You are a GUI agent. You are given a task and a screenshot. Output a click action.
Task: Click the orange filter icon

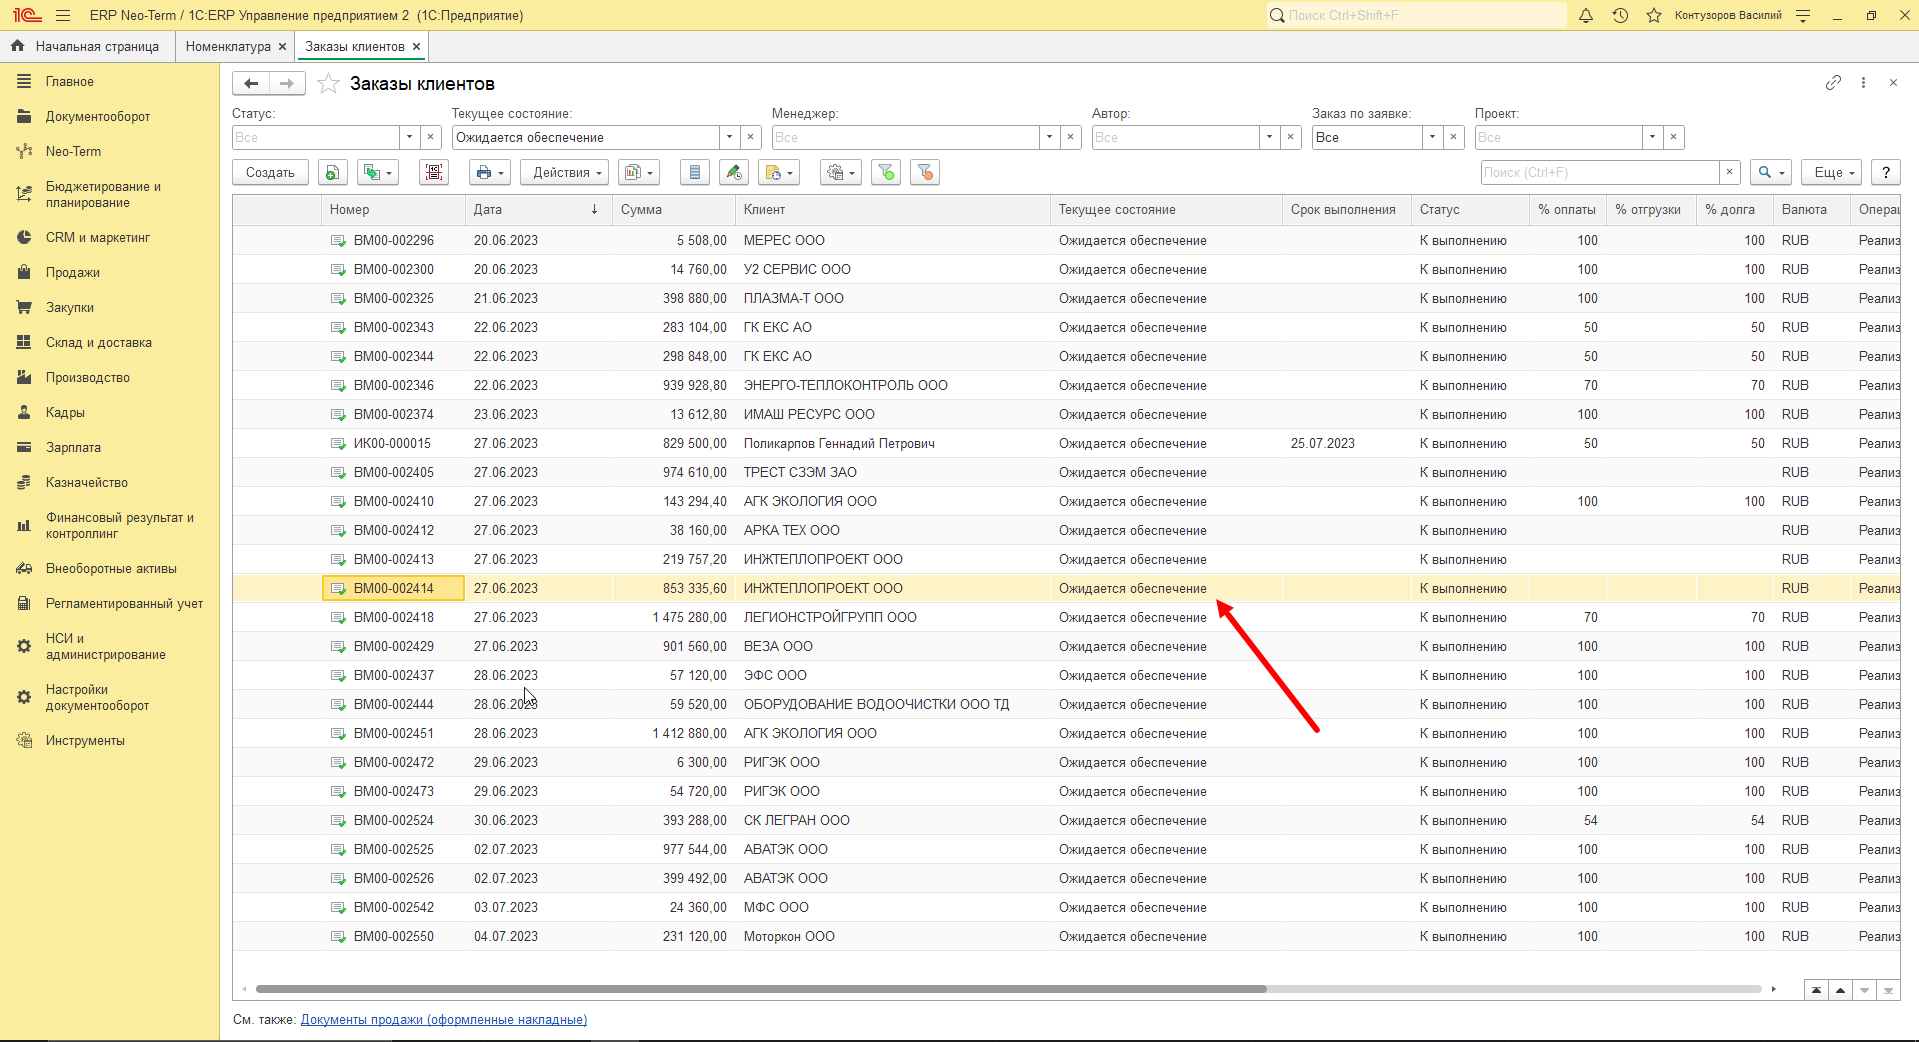pos(925,173)
